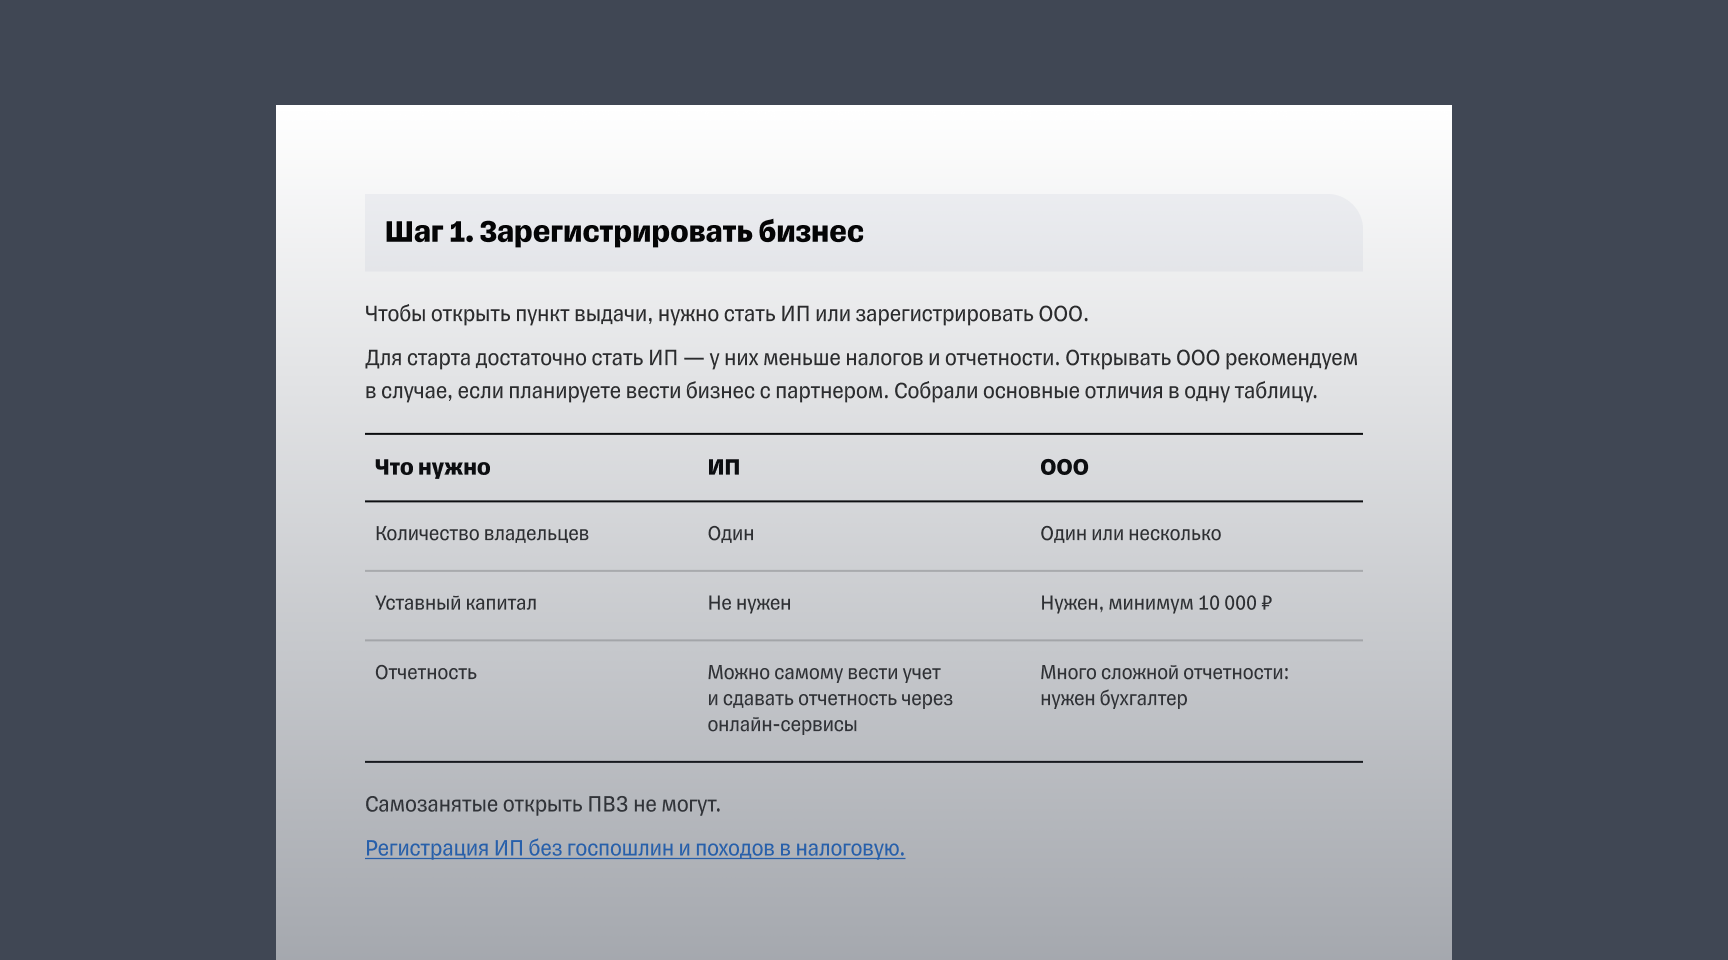Screen dimensions: 1728x960
Task: Click the 'Нужен, минимум 10 000 ₽' cell
Action: pos(1156,603)
